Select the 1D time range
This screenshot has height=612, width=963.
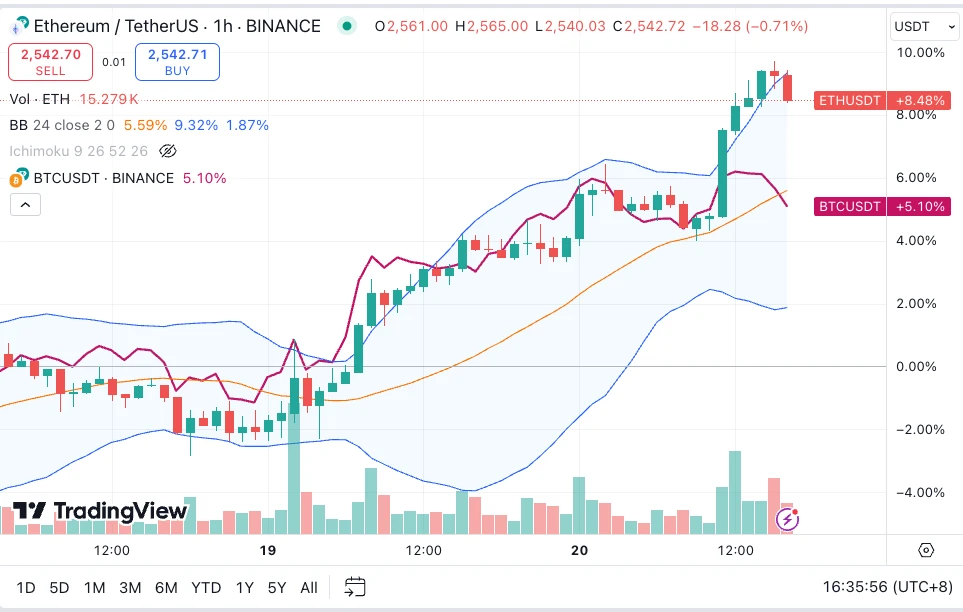pos(26,587)
